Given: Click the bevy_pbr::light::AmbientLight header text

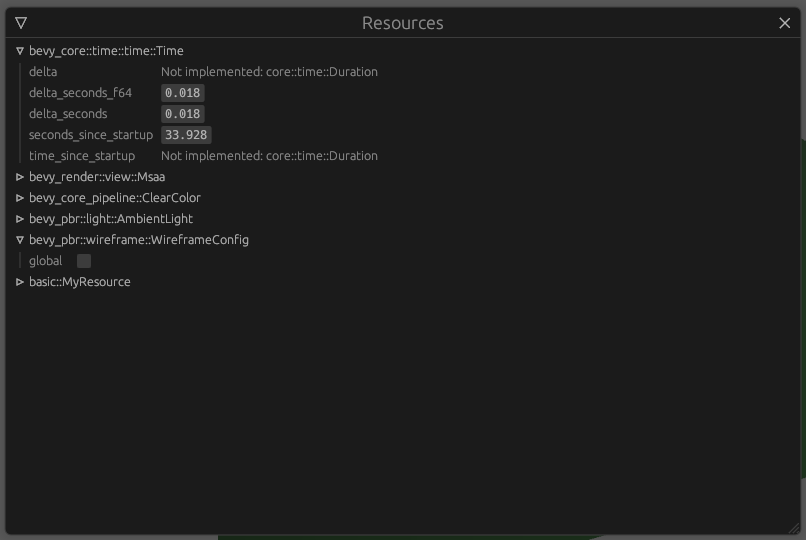Looking at the screenshot, I should (110, 219).
